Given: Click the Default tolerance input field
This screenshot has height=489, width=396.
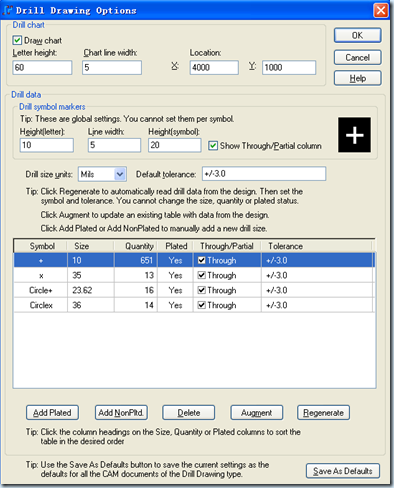Looking at the screenshot, I should (x=264, y=174).
